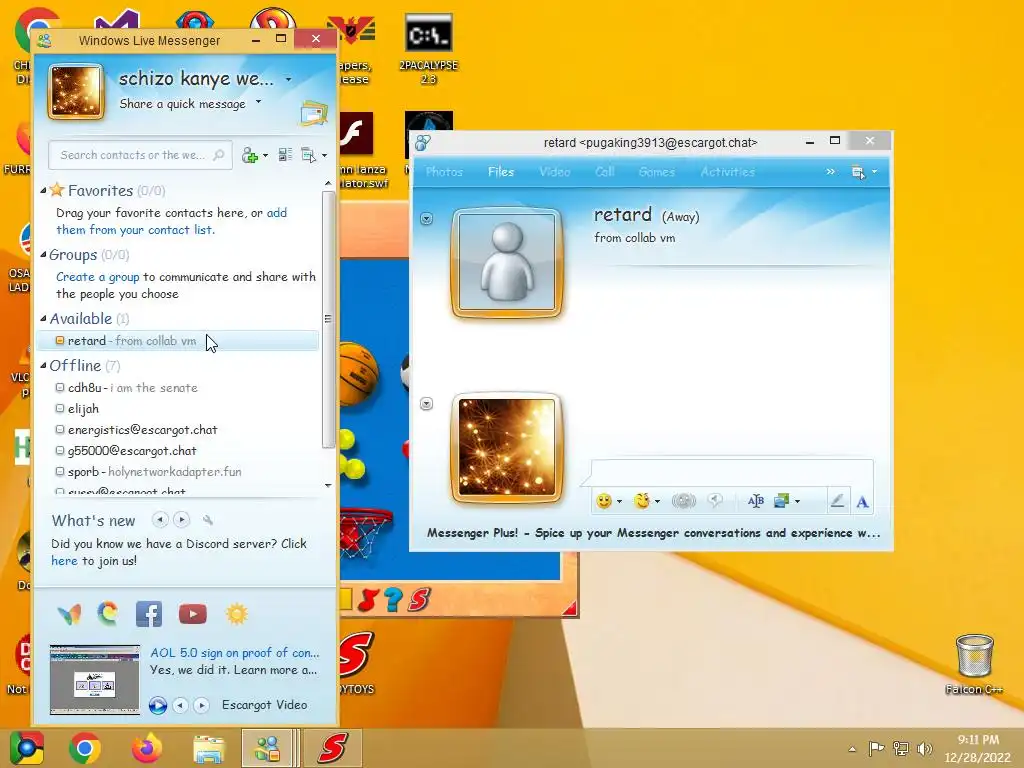The image size is (1024, 768).
Task: Open the add contact dropdown arrow
Action: pyautogui.click(x=265, y=155)
